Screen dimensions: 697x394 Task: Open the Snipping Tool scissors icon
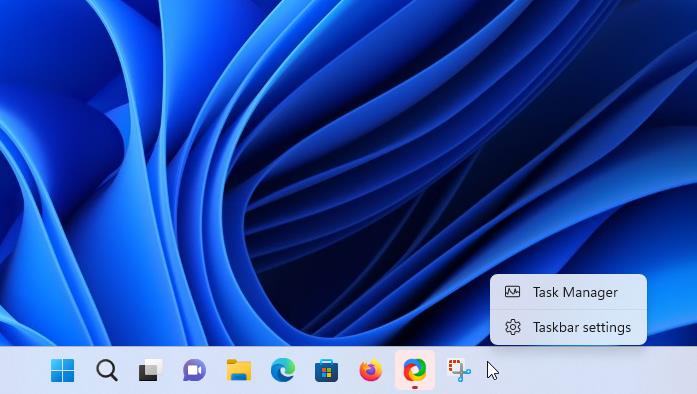[459, 370]
